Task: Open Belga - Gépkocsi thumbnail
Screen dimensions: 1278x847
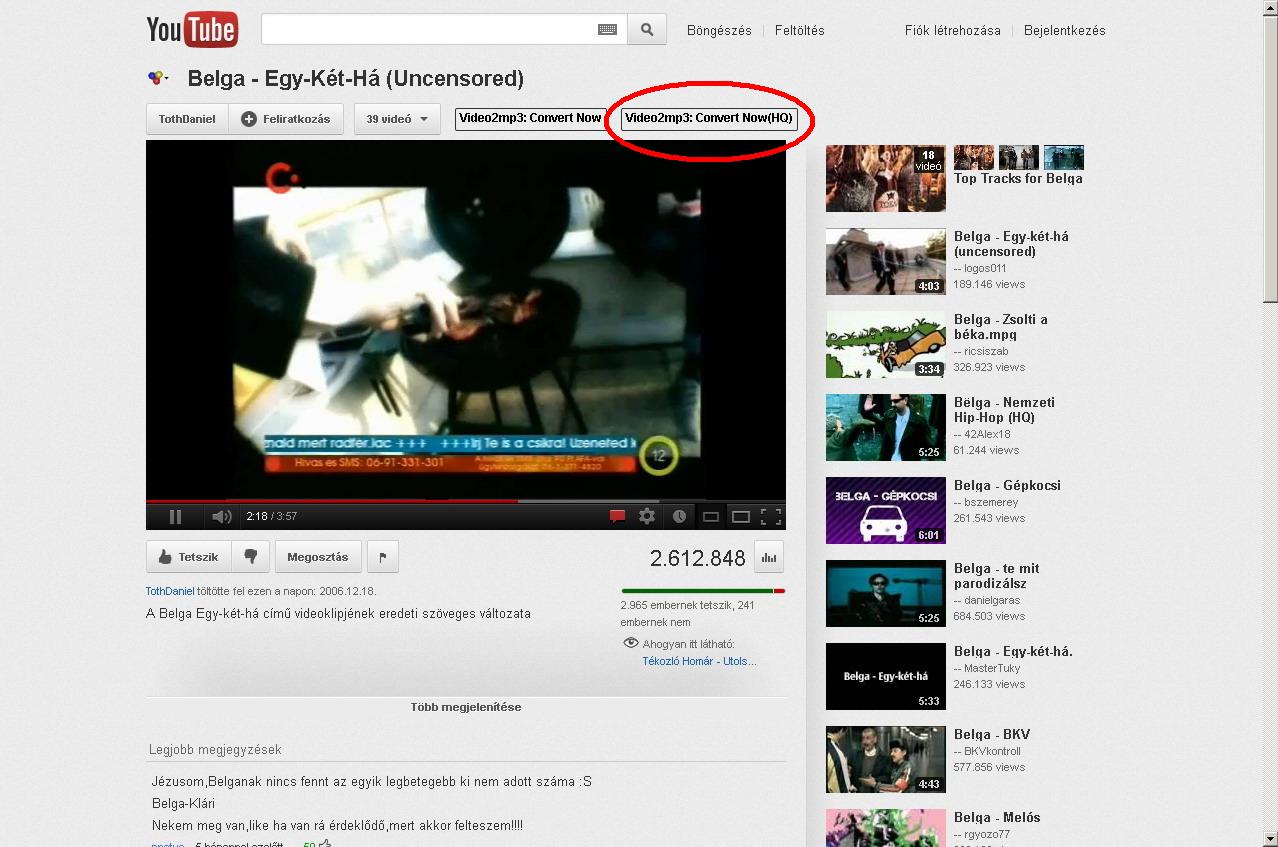Action: 885,511
